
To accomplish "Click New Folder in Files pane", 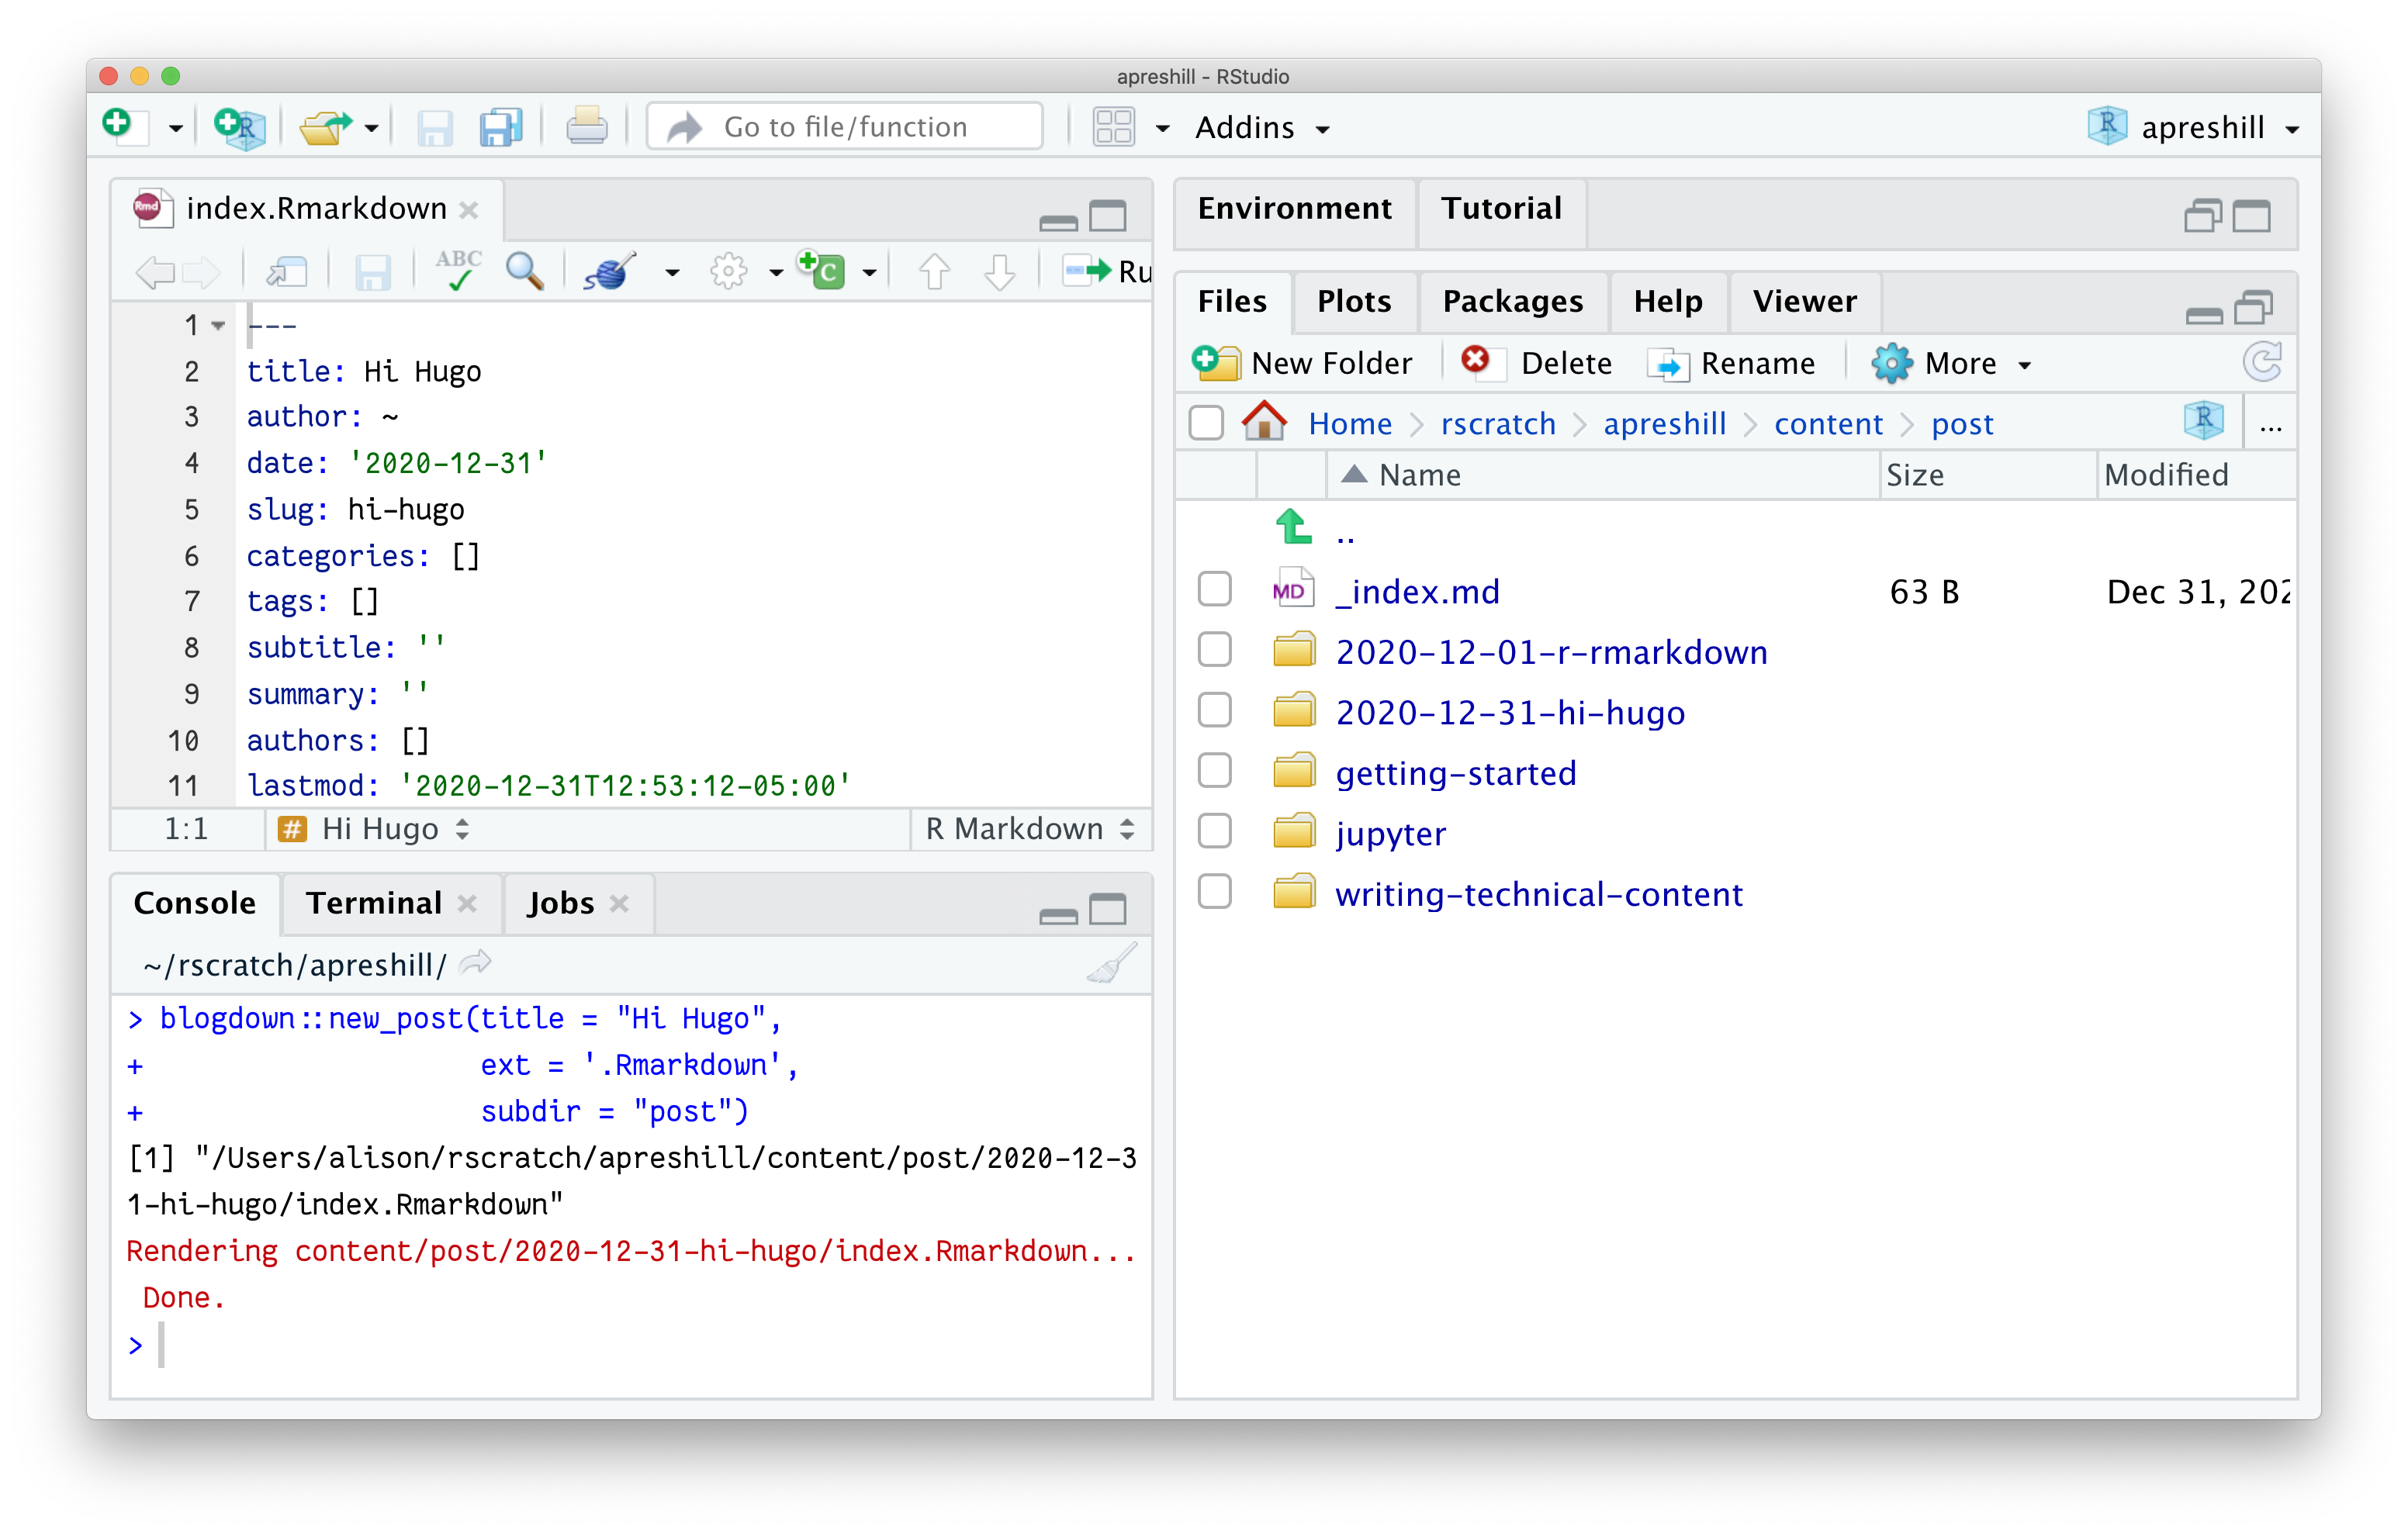I will click(x=1302, y=363).
